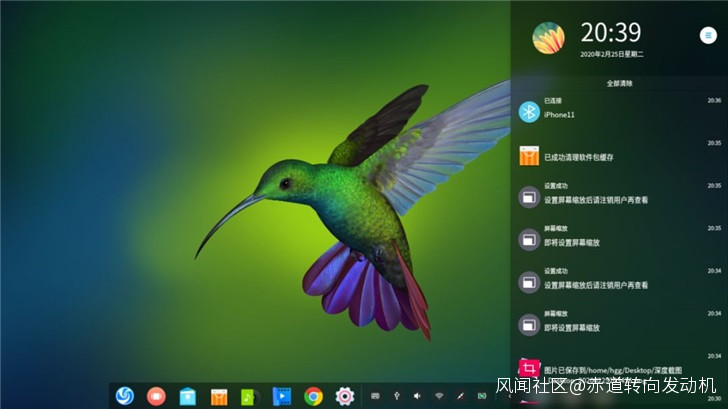Open the blue package box dock icon
Viewport: 728px width, 409px height.
(x=188, y=396)
